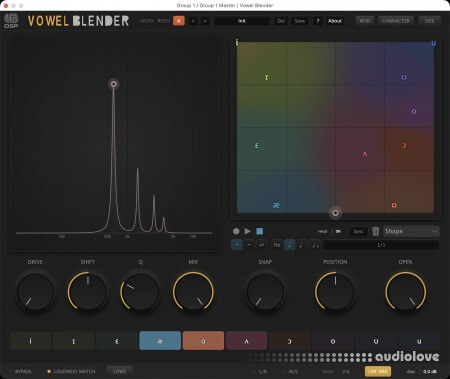Screen dimensions: 450x379
Task: Toggle the A/B state button A
Action: click(179, 21)
